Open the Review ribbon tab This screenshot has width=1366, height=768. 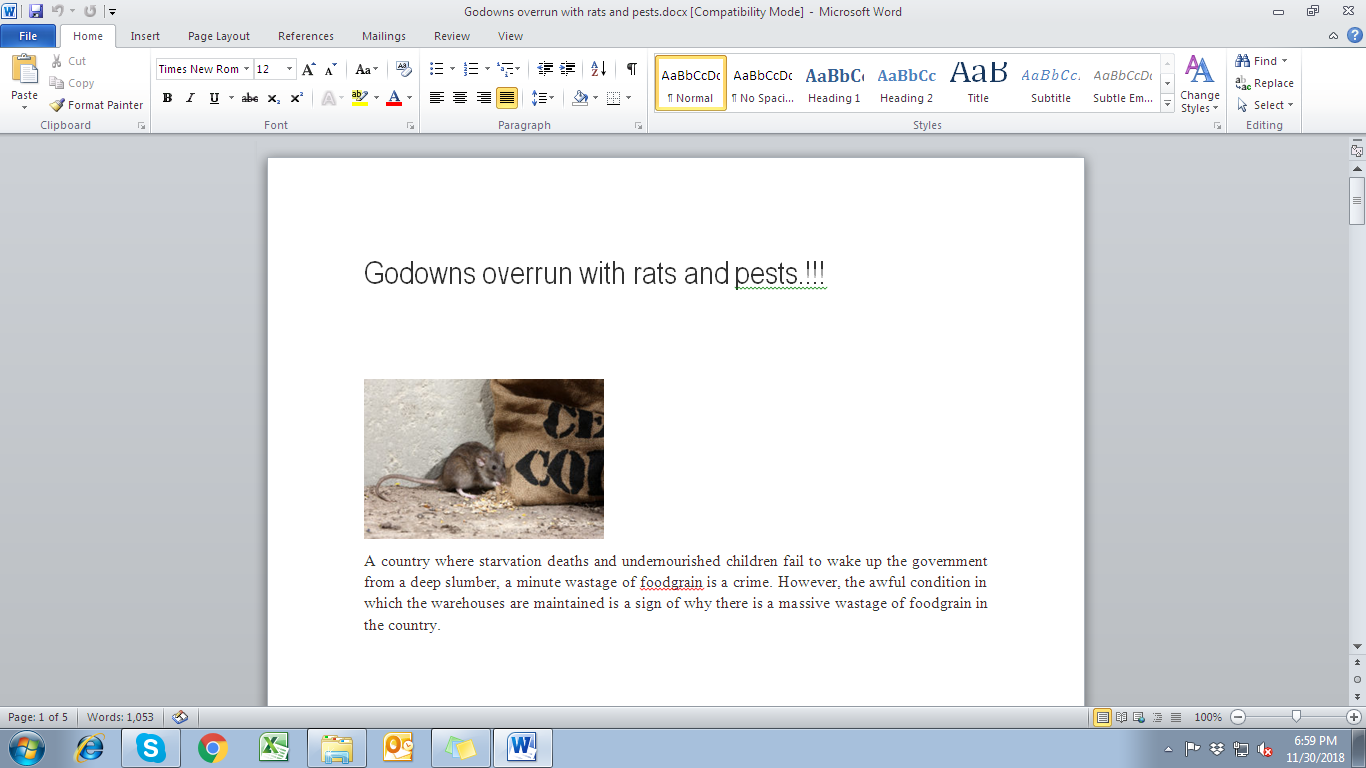pyautogui.click(x=451, y=36)
